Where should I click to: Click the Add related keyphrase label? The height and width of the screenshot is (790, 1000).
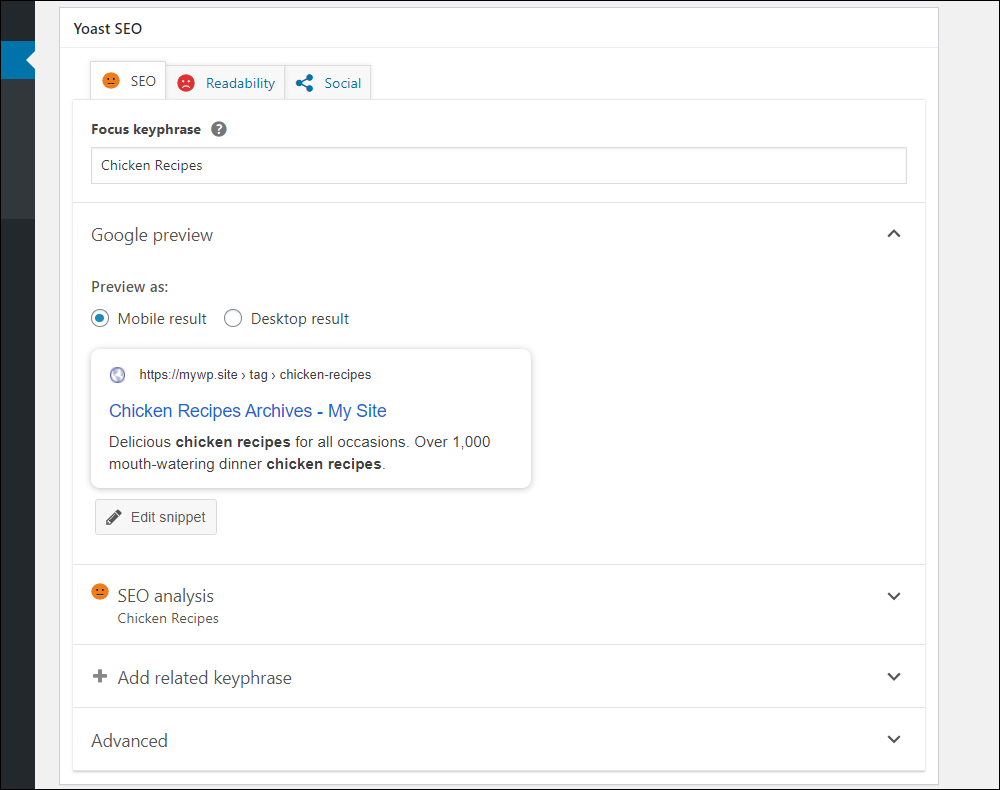[x=205, y=678]
